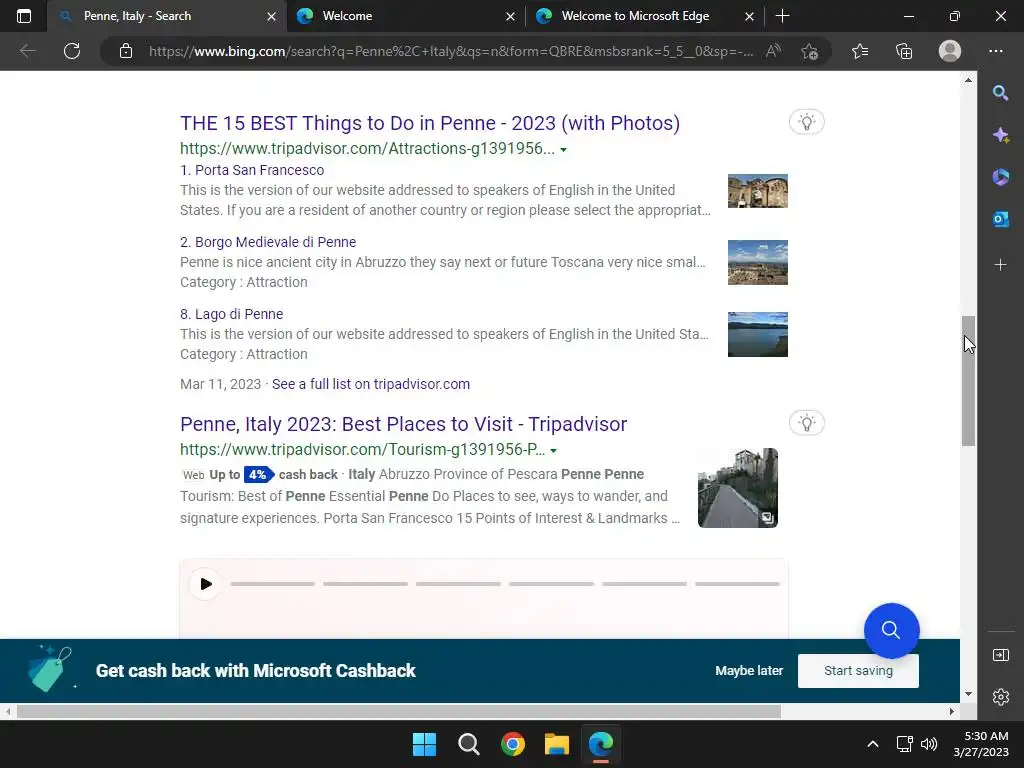This screenshot has width=1024, height=768.
Task: Open File Explorer from taskbar
Action: point(557,744)
